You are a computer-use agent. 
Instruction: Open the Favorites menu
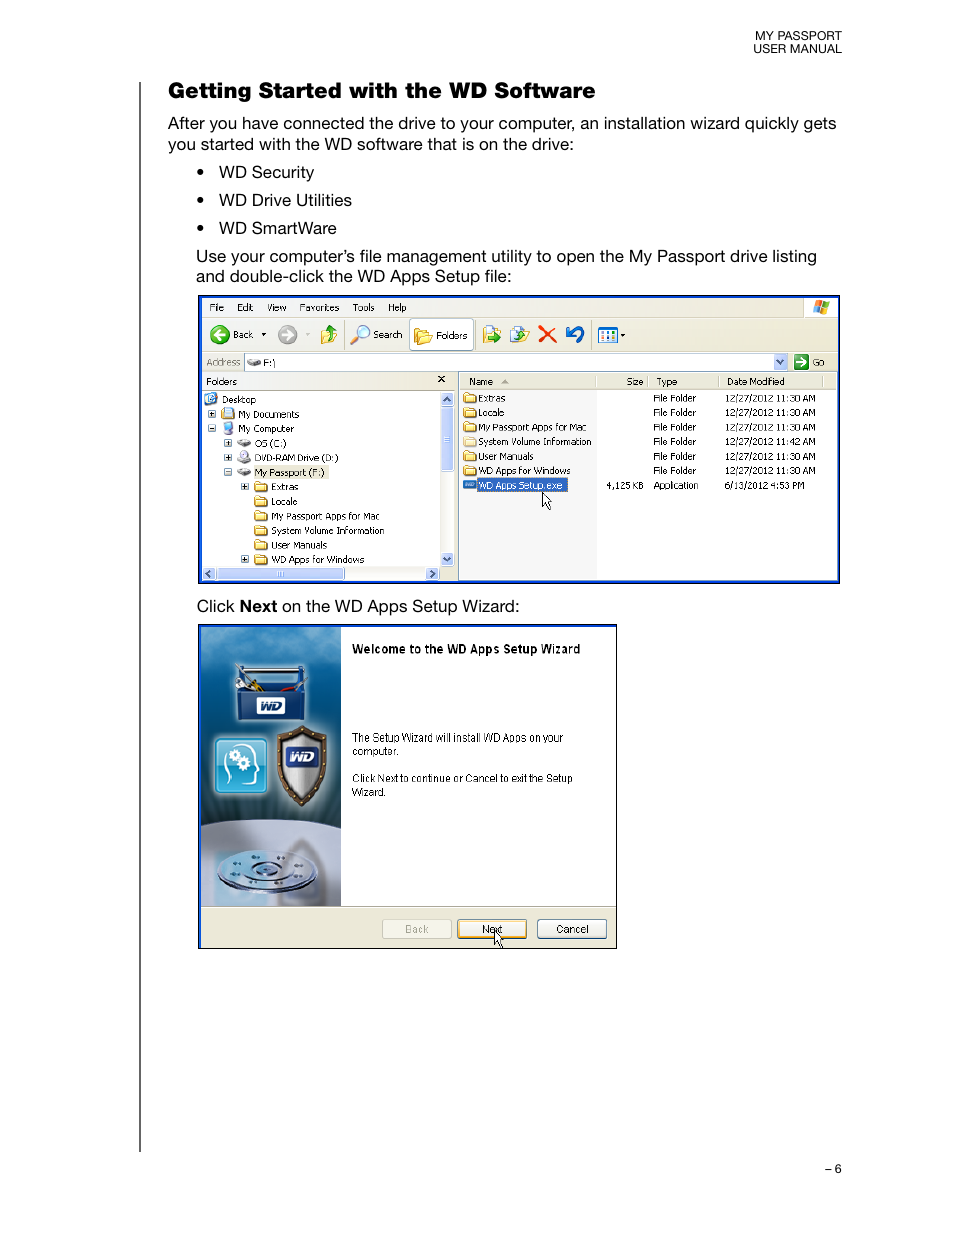click(319, 308)
